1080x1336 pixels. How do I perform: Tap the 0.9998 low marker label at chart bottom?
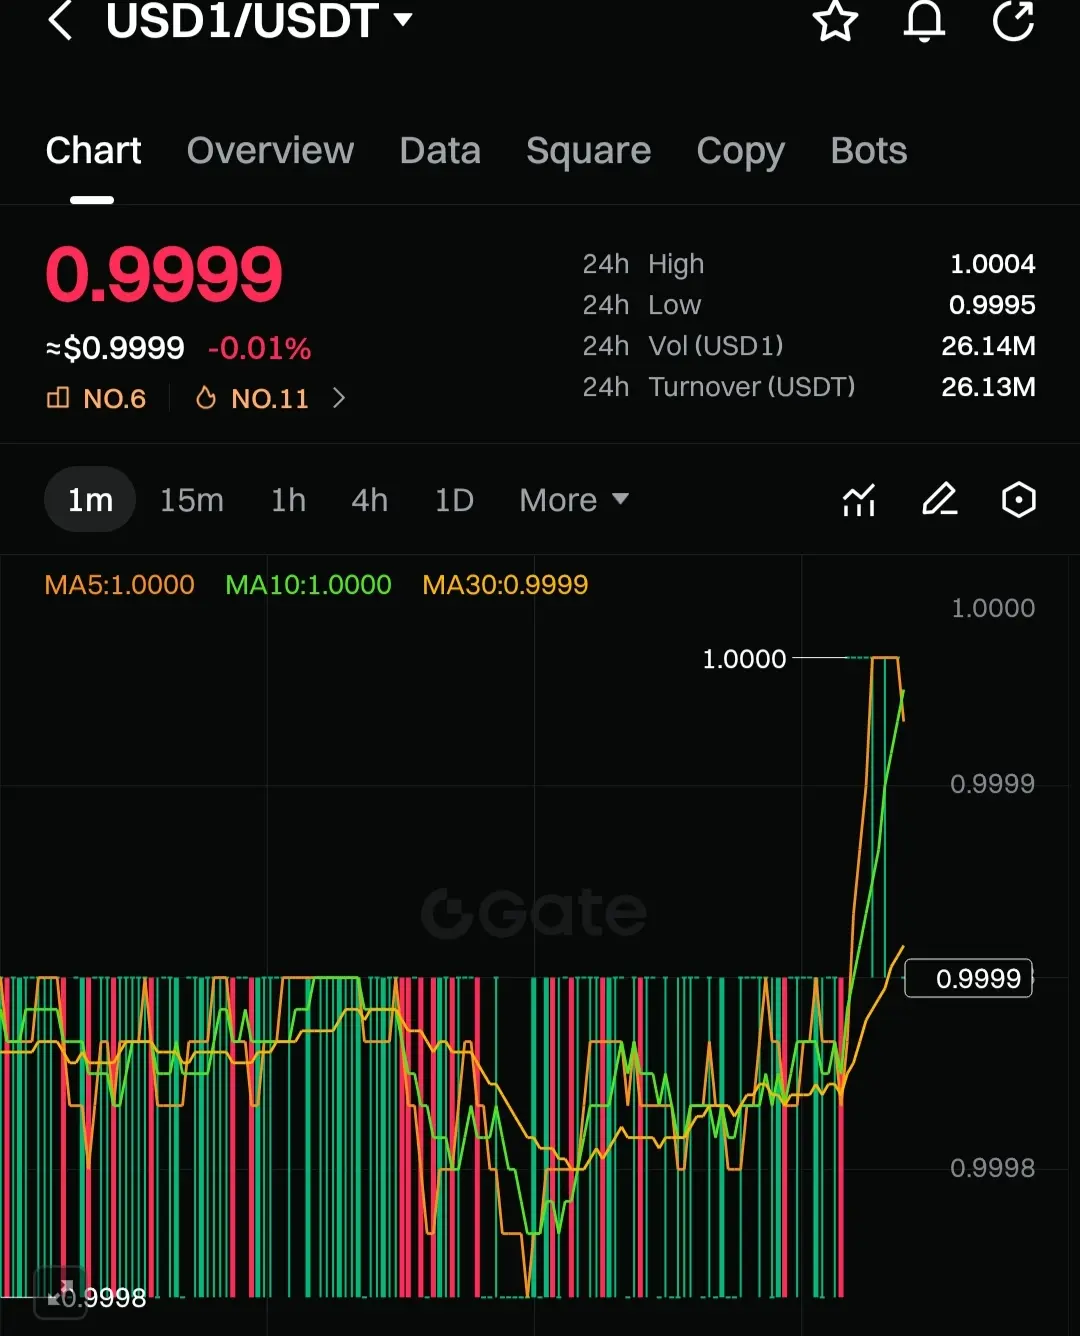(104, 1298)
